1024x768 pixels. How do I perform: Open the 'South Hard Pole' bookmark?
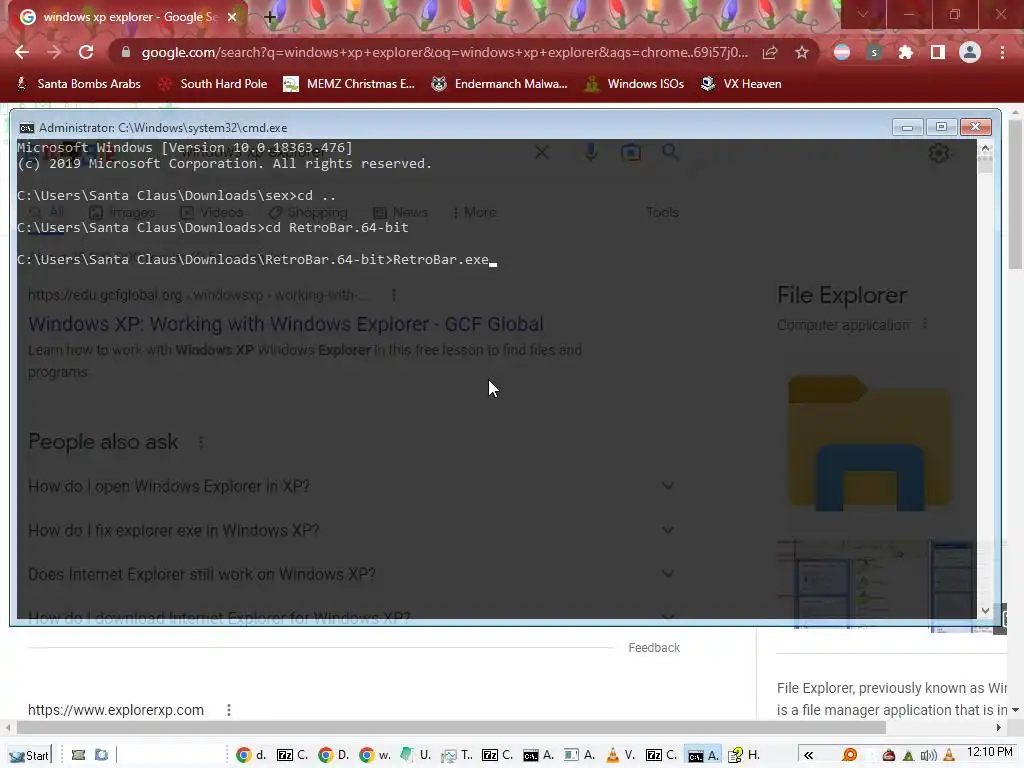pyautogui.click(x=213, y=84)
